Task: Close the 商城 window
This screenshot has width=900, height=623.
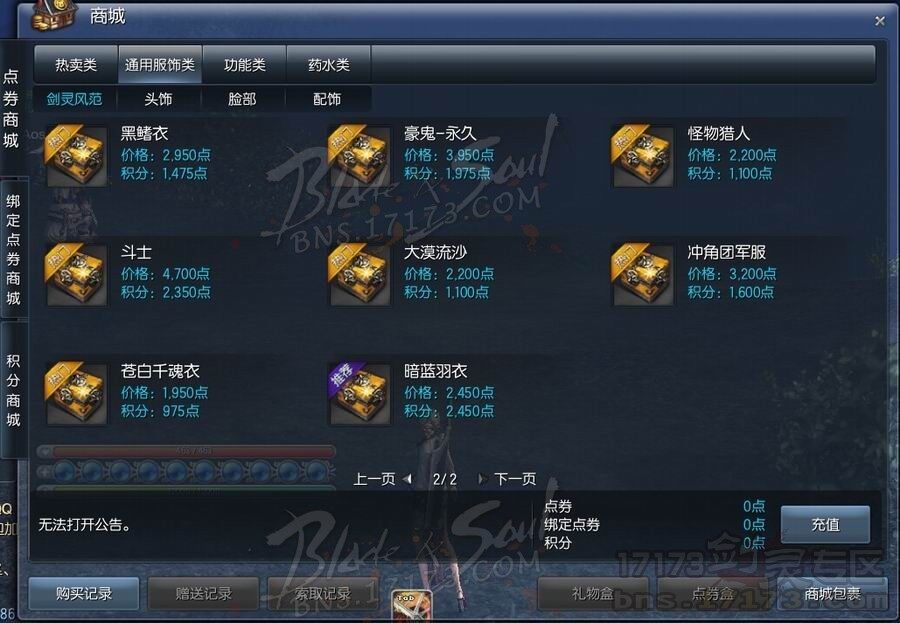Action: (880, 21)
